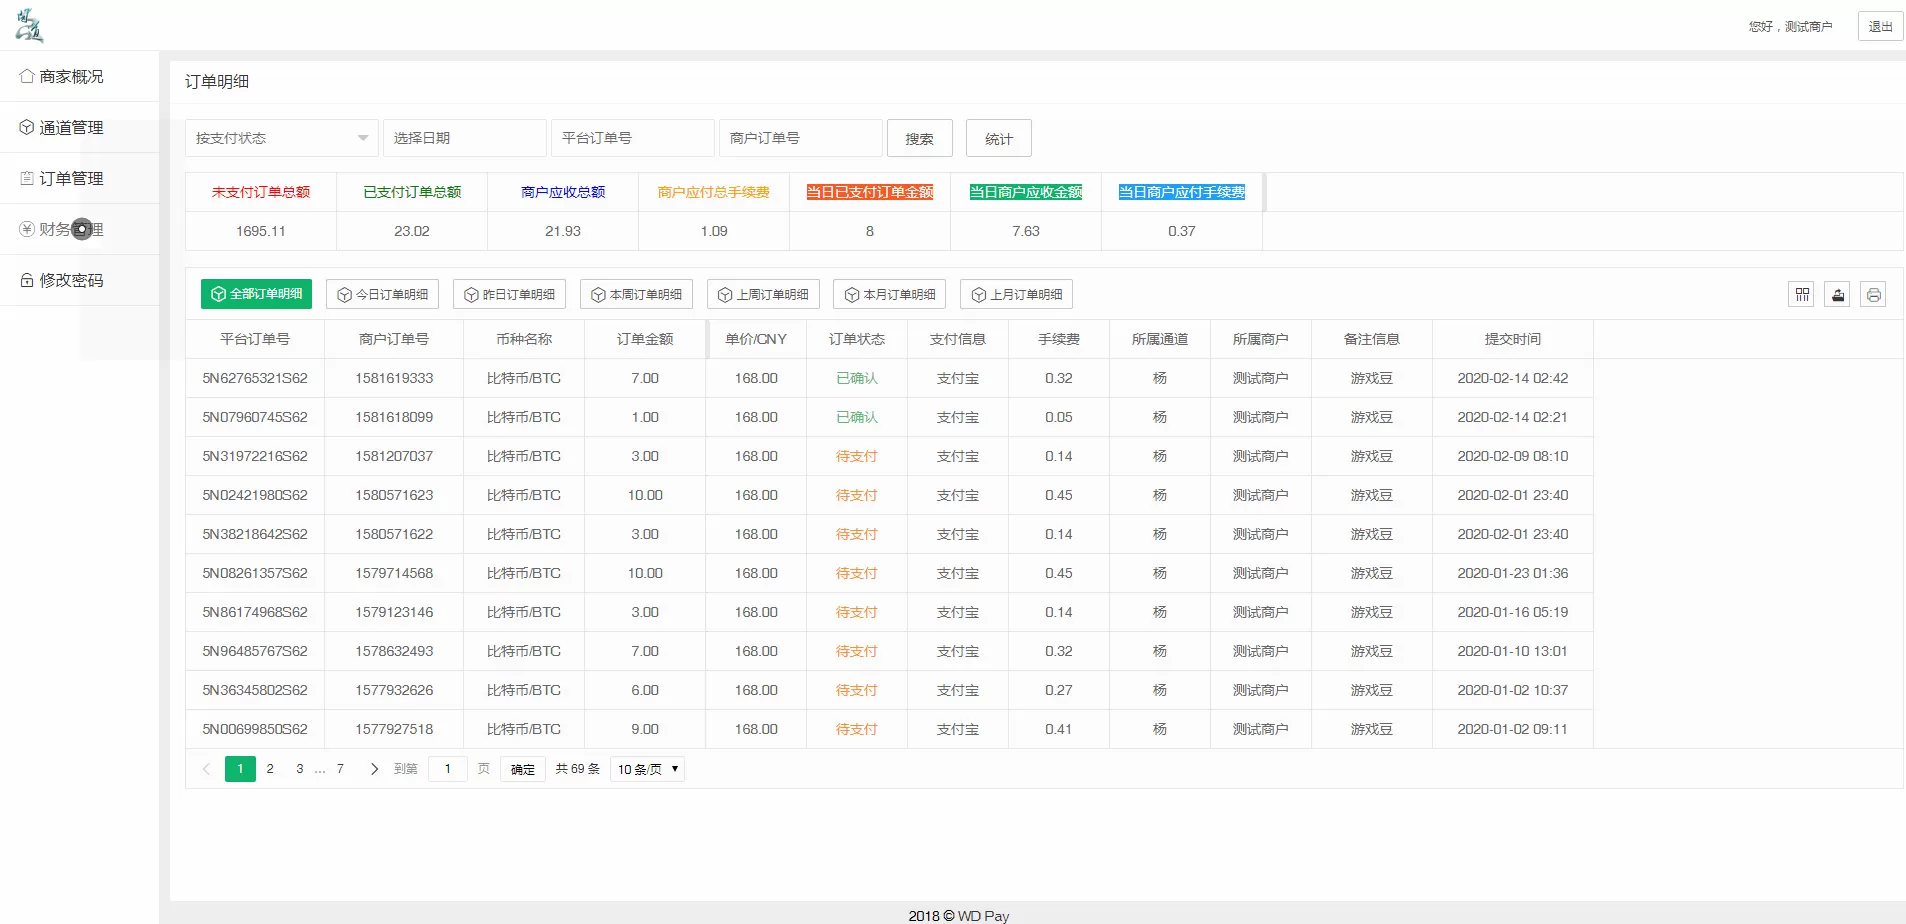Screen dimensions: 1906x924
Task: Open 商家概况 in the sidebar
Action: (71, 76)
